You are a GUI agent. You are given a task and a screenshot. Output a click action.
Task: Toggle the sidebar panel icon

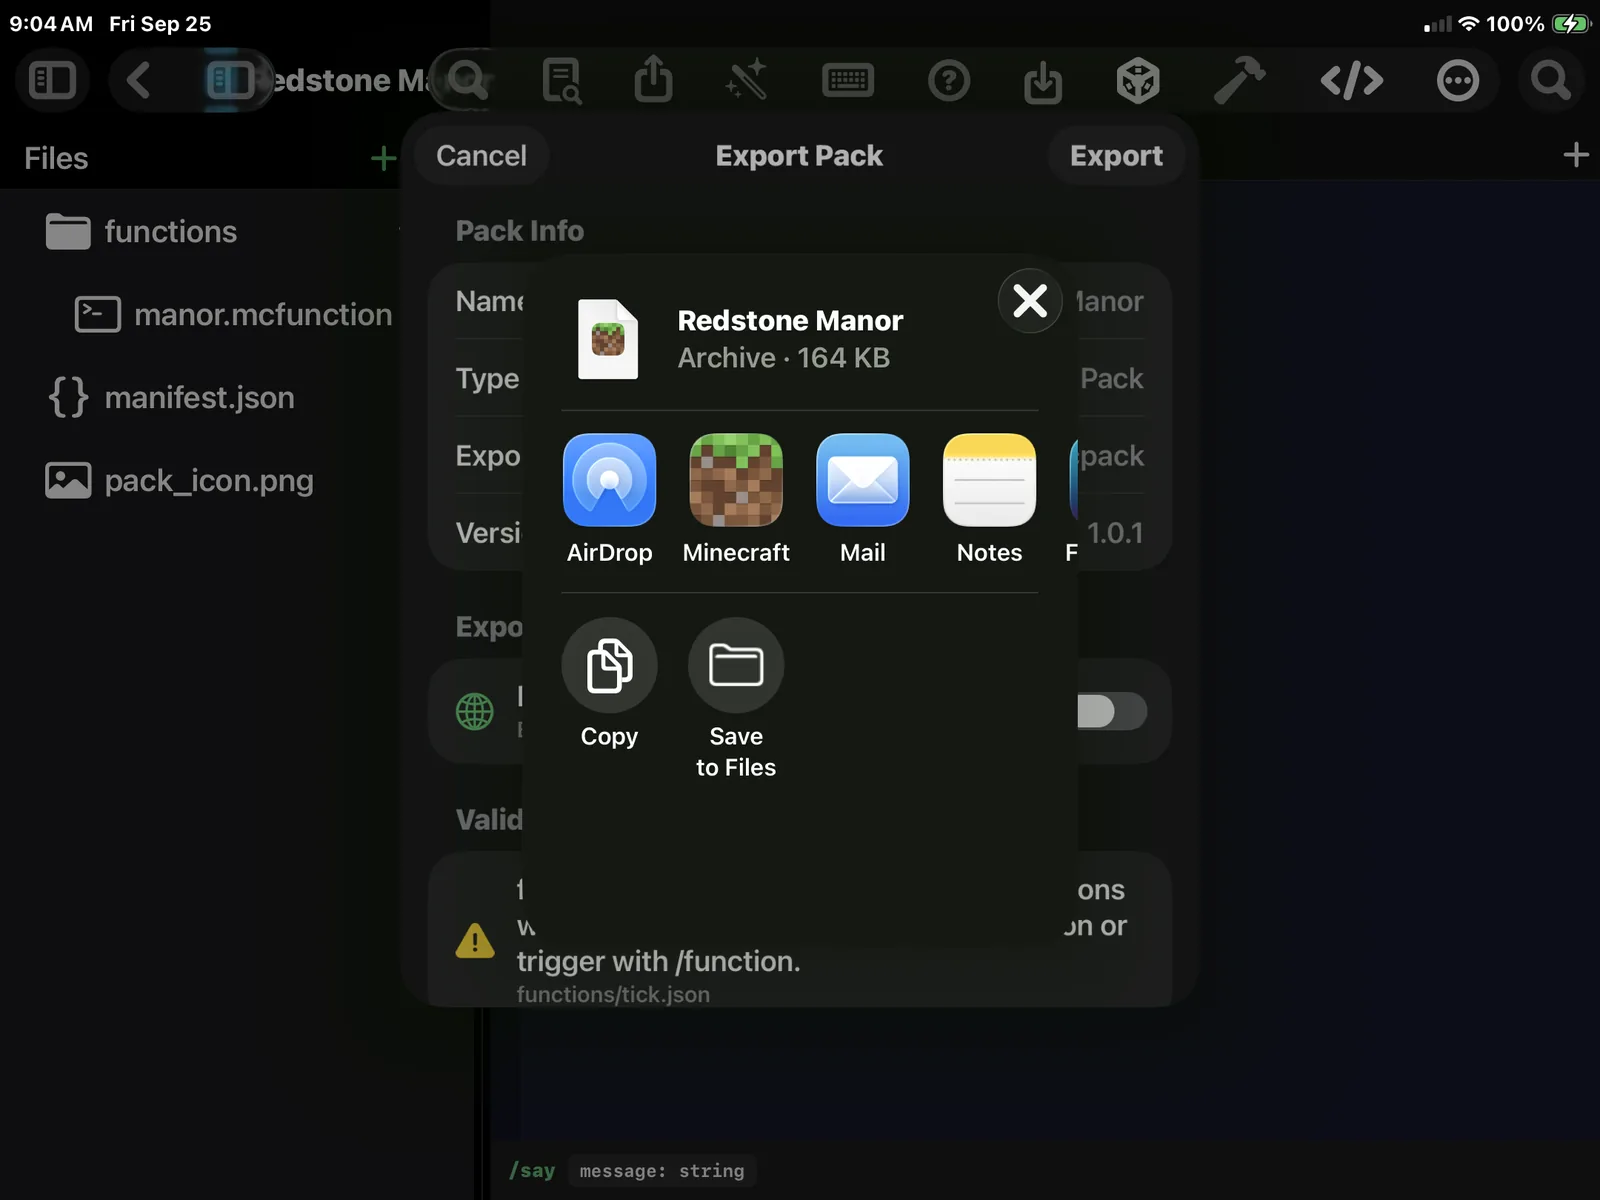52,80
